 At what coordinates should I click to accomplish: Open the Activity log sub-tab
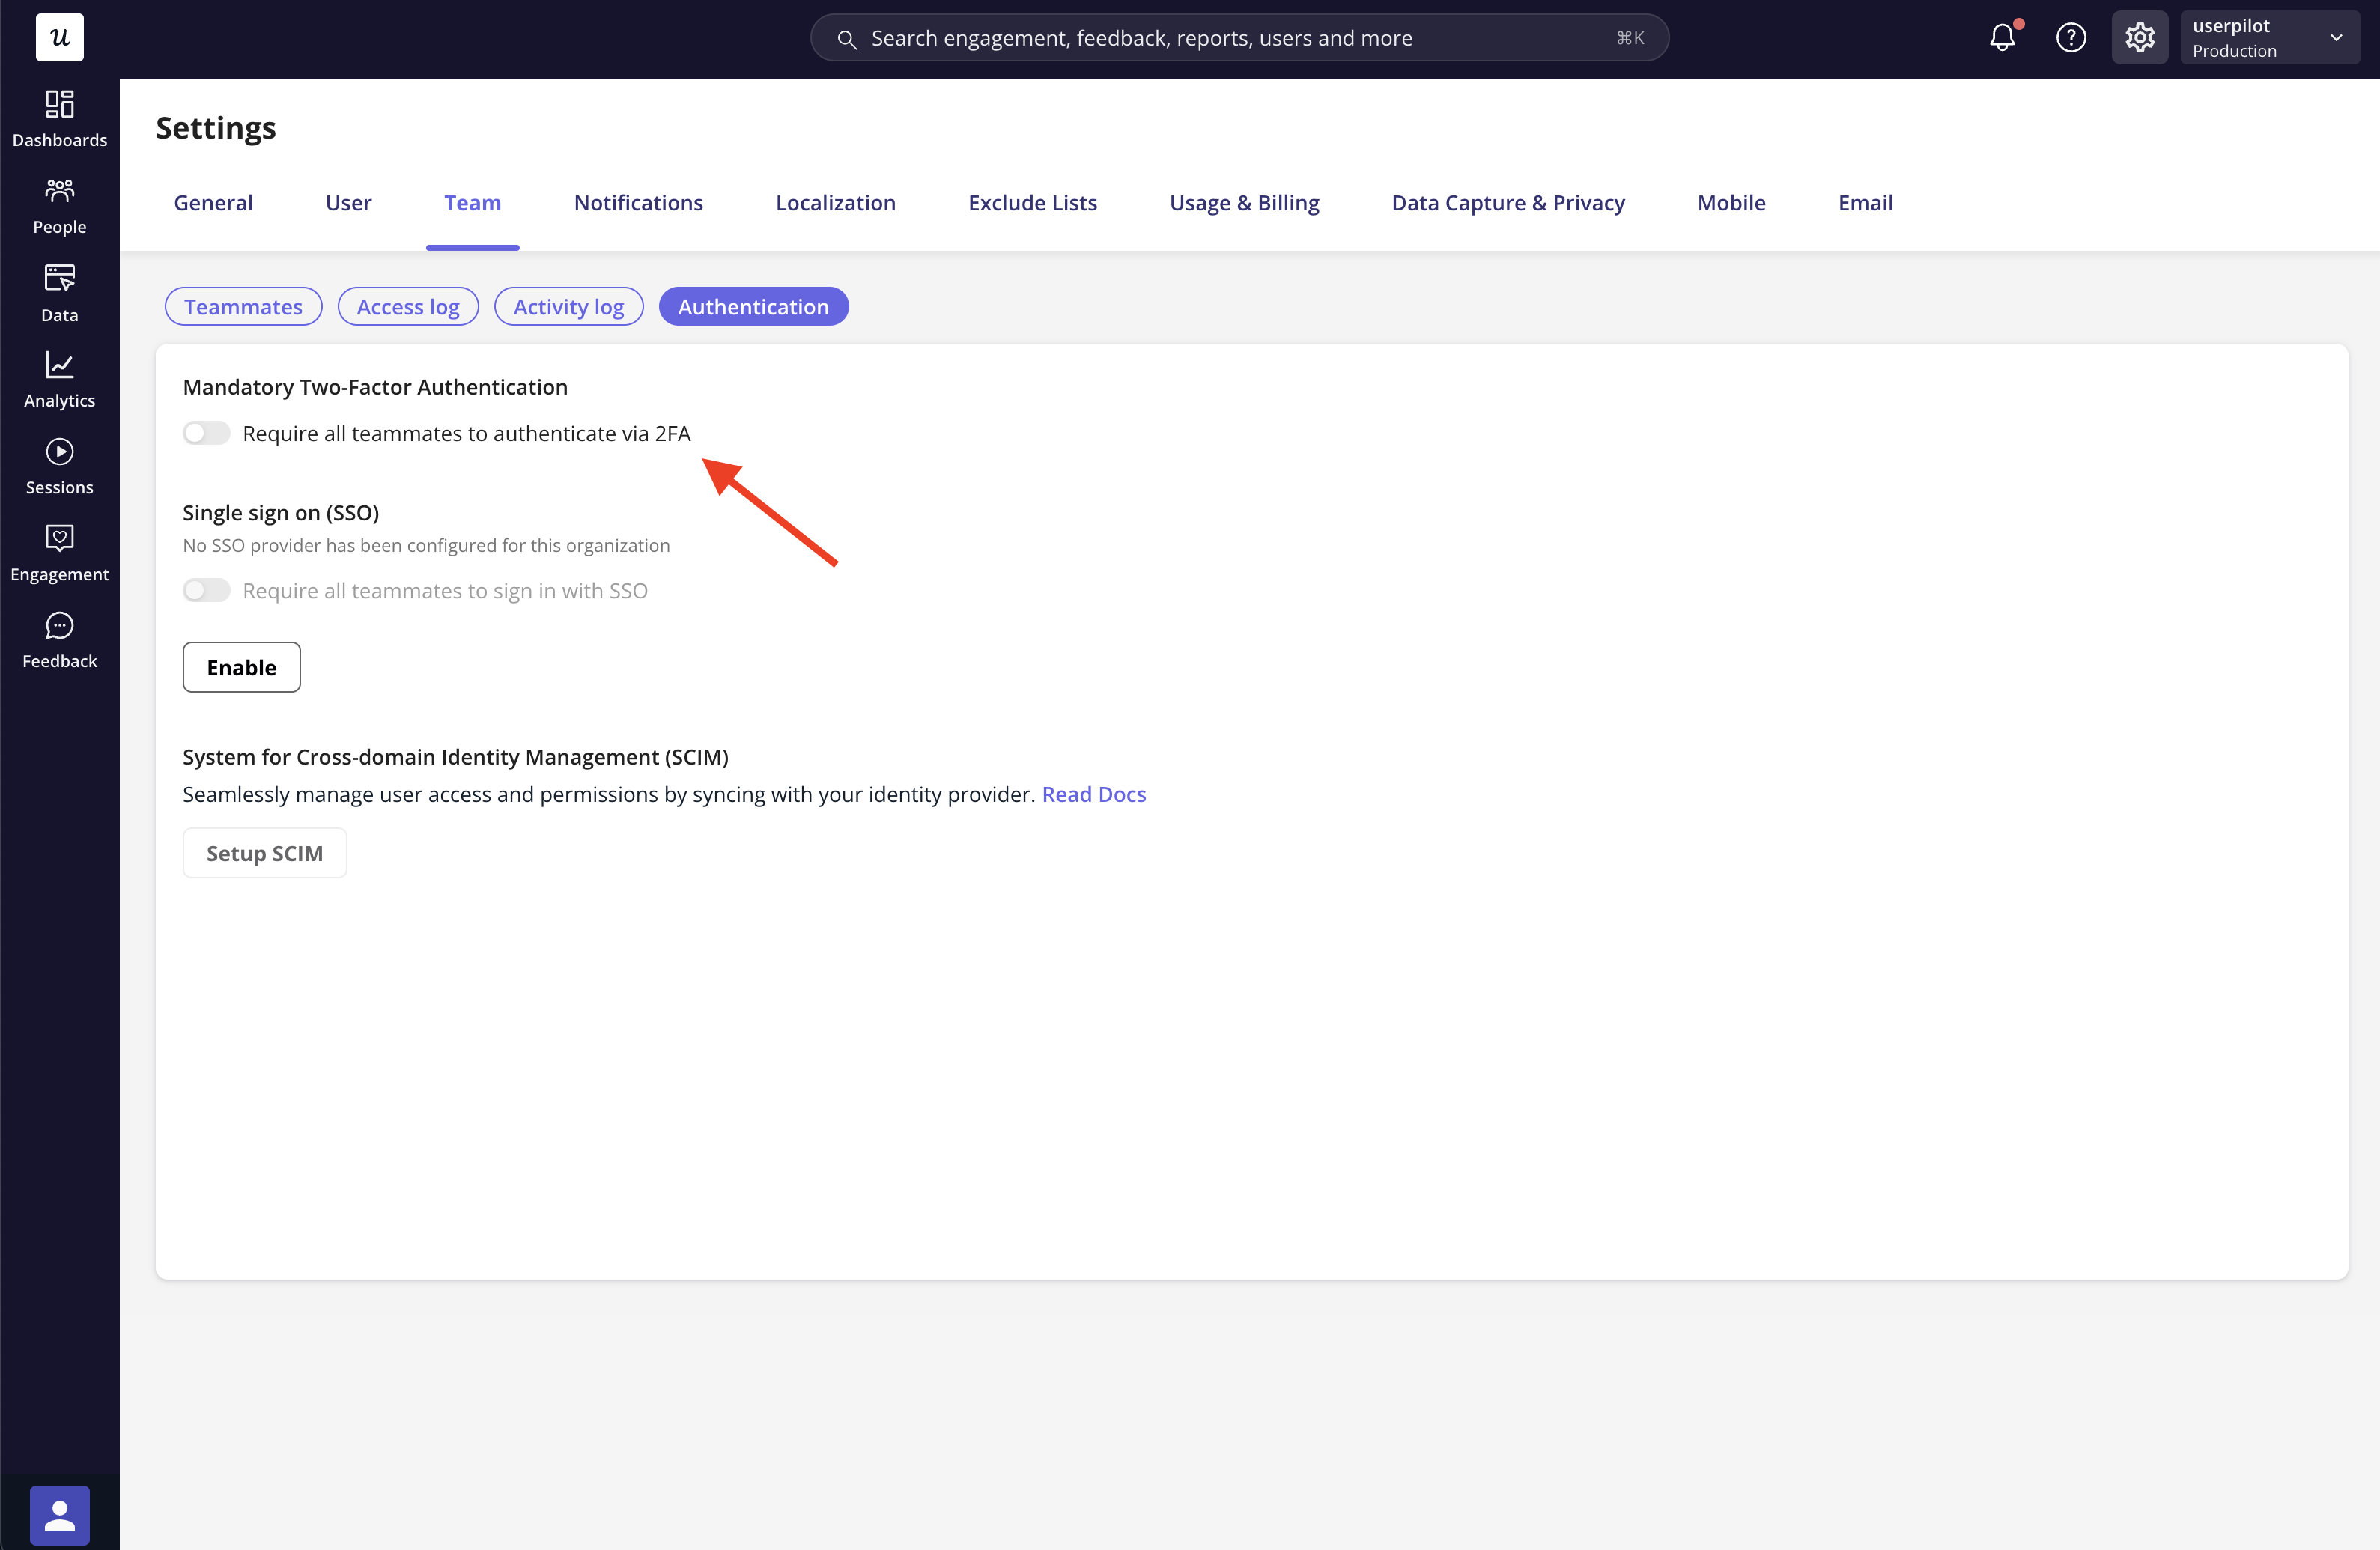click(x=568, y=307)
